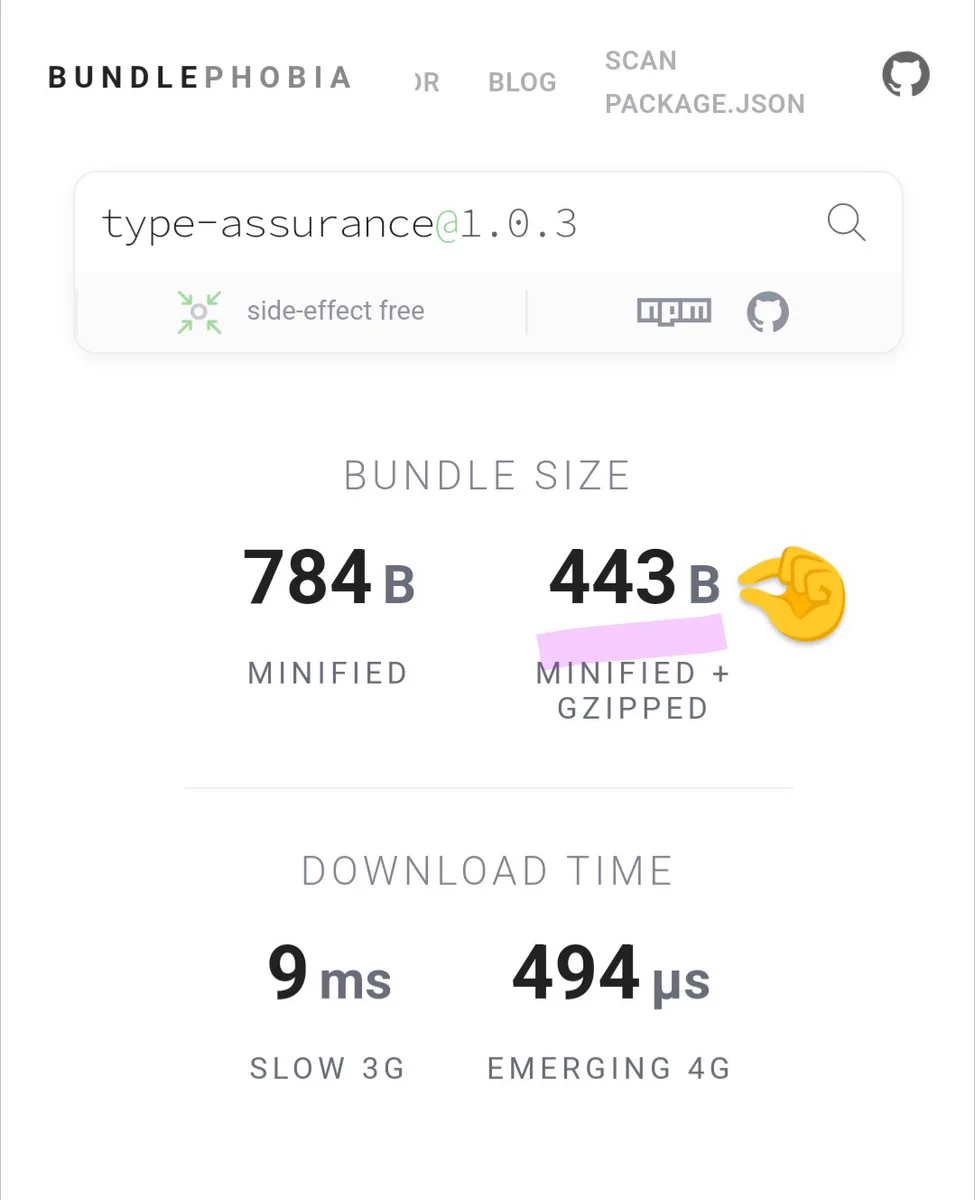
Task: Open the npm package page icon
Action: pyautogui.click(x=674, y=312)
